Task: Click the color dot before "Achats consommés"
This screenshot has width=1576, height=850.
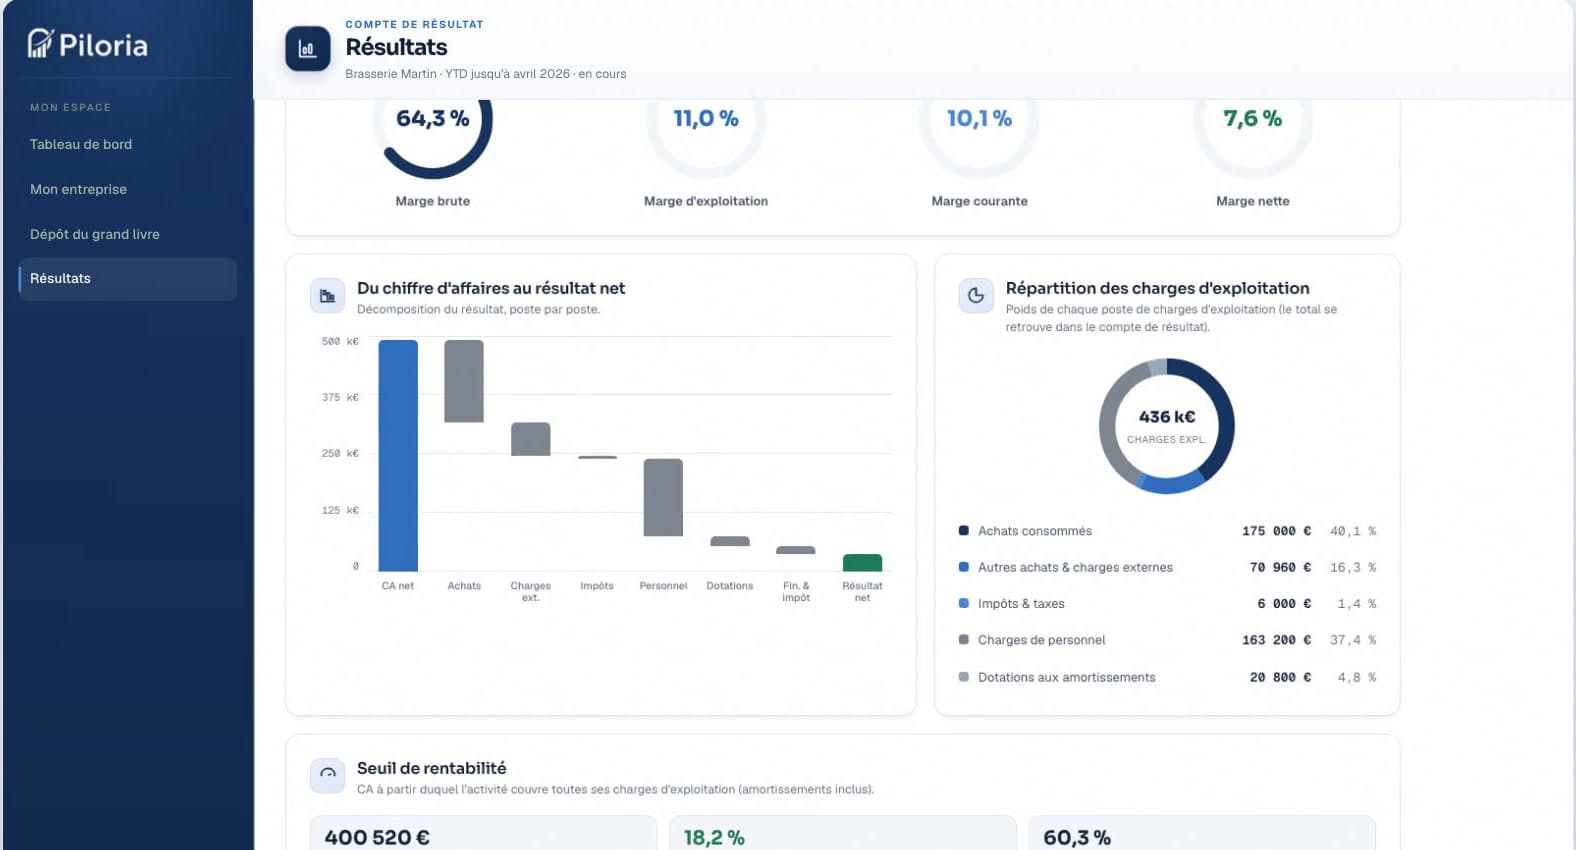Action: tap(964, 531)
